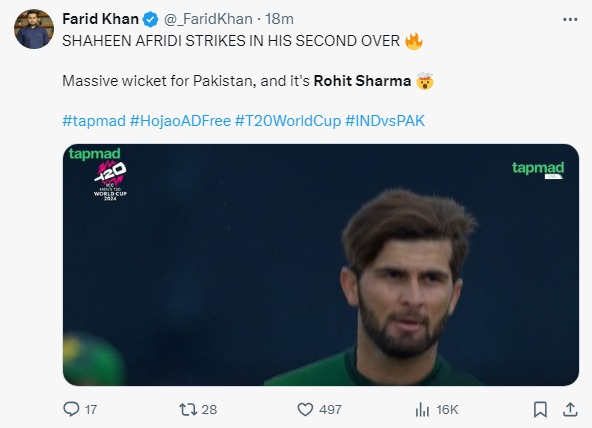592x428 pixels.
Task: Open the #INDvsPAK hashtag
Action: click(385, 121)
